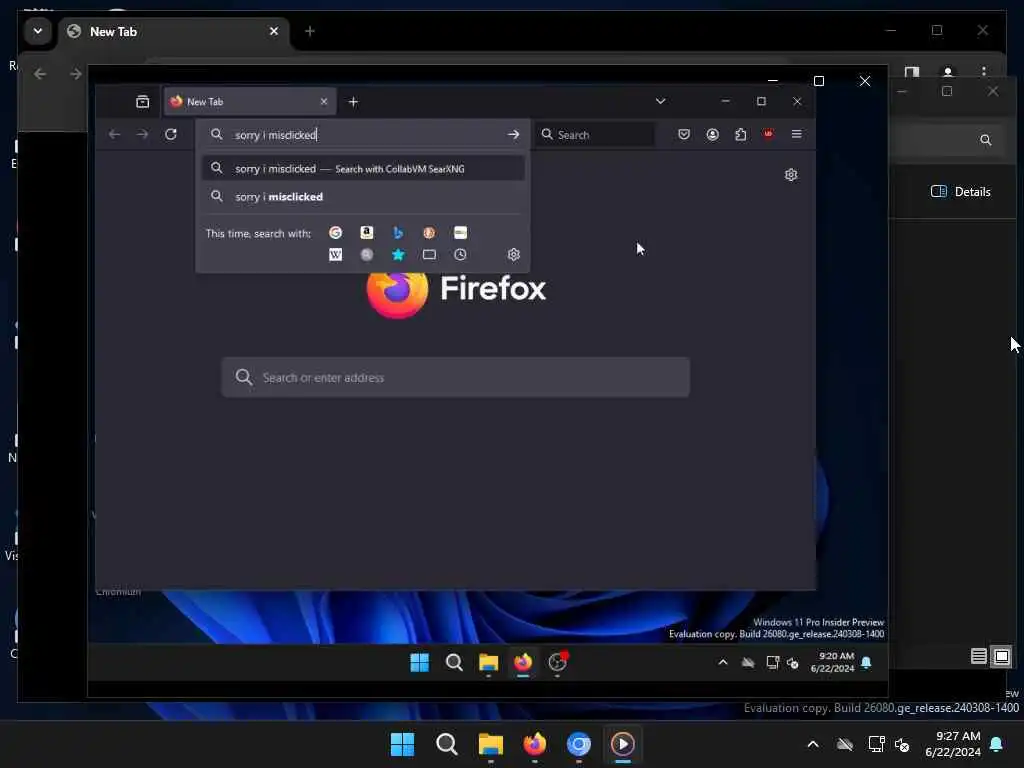The image size is (1024, 768).
Task: Click the Go arrow in Firefox address bar
Action: tap(513, 135)
